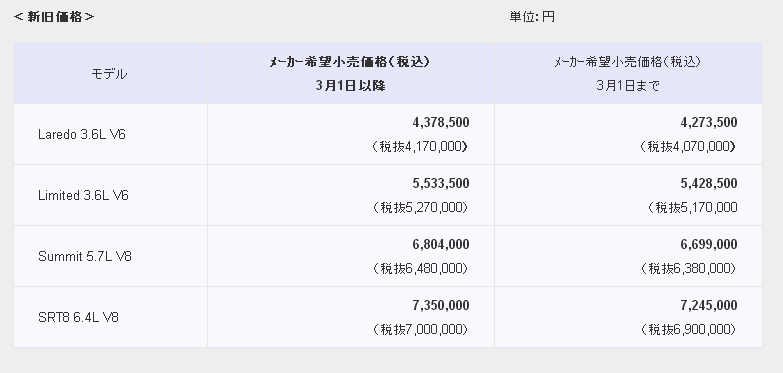
Task: Select the new Summit price 6,804,000
Action: click(x=441, y=244)
